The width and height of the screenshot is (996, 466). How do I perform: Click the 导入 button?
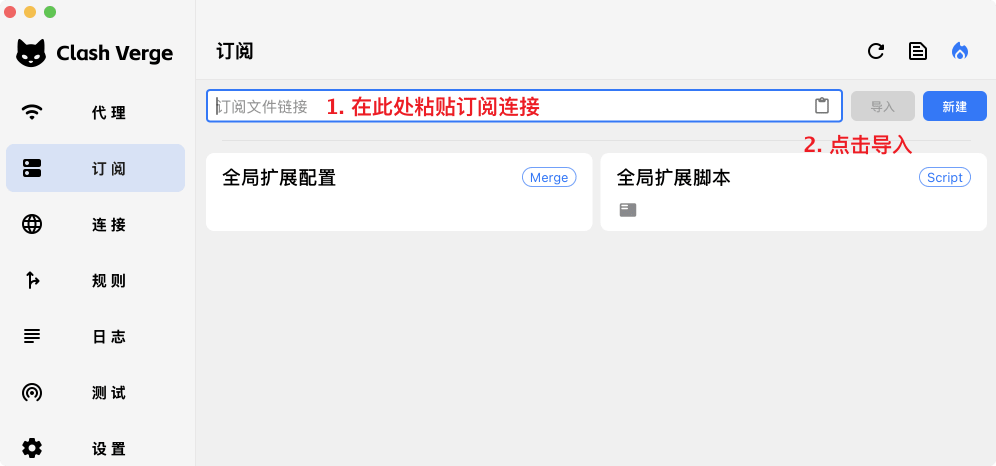pyautogui.click(x=883, y=106)
